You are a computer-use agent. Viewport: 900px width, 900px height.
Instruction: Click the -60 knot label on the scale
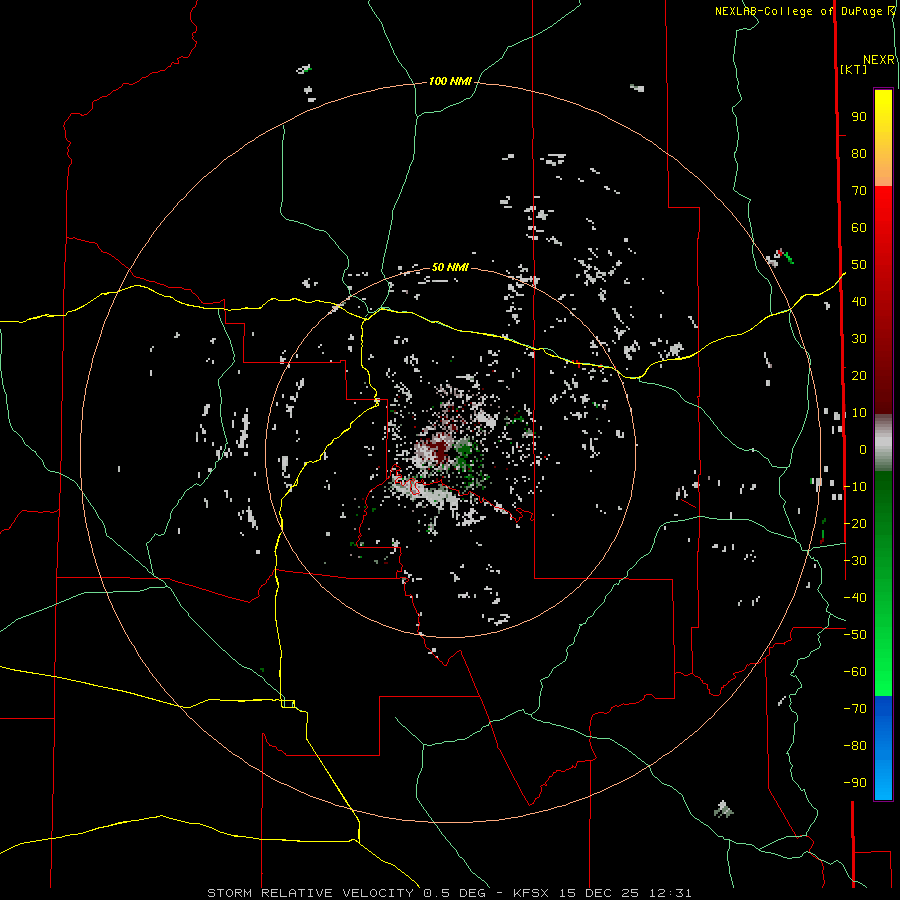(x=855, y=672)
